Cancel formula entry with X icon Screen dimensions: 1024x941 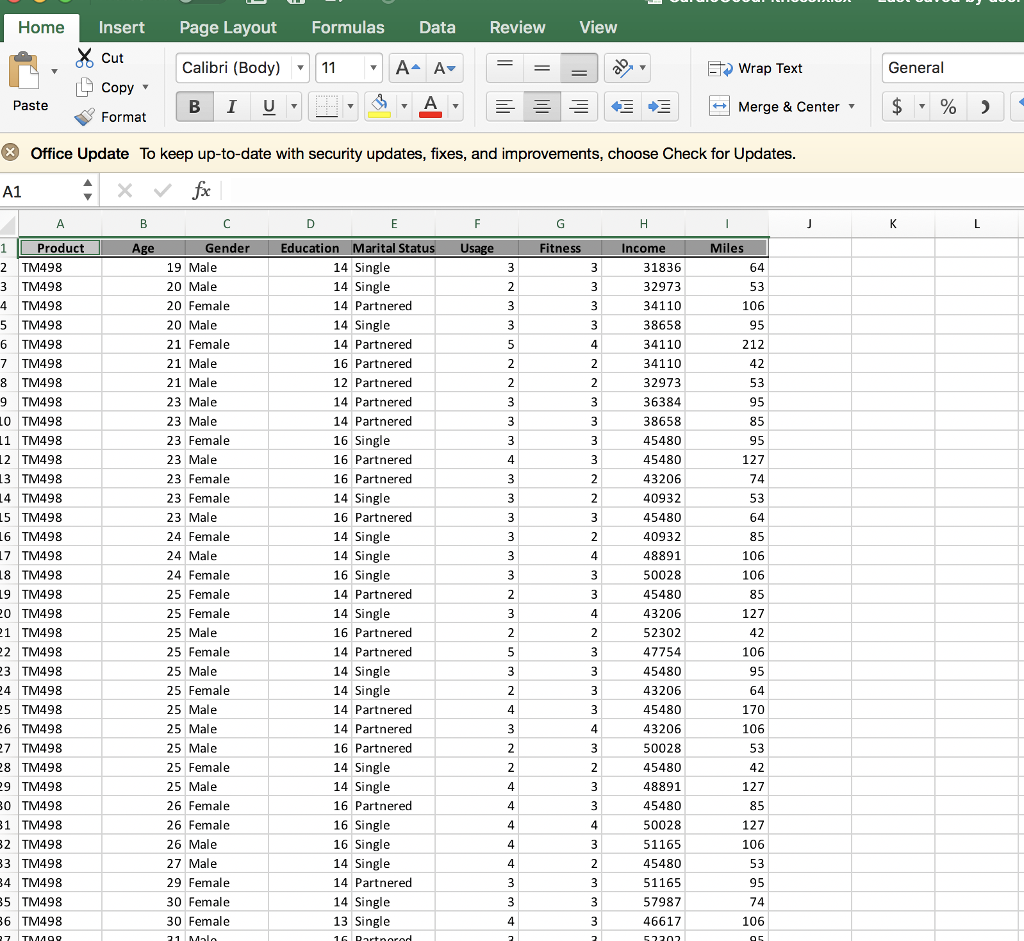coord(125,191)
